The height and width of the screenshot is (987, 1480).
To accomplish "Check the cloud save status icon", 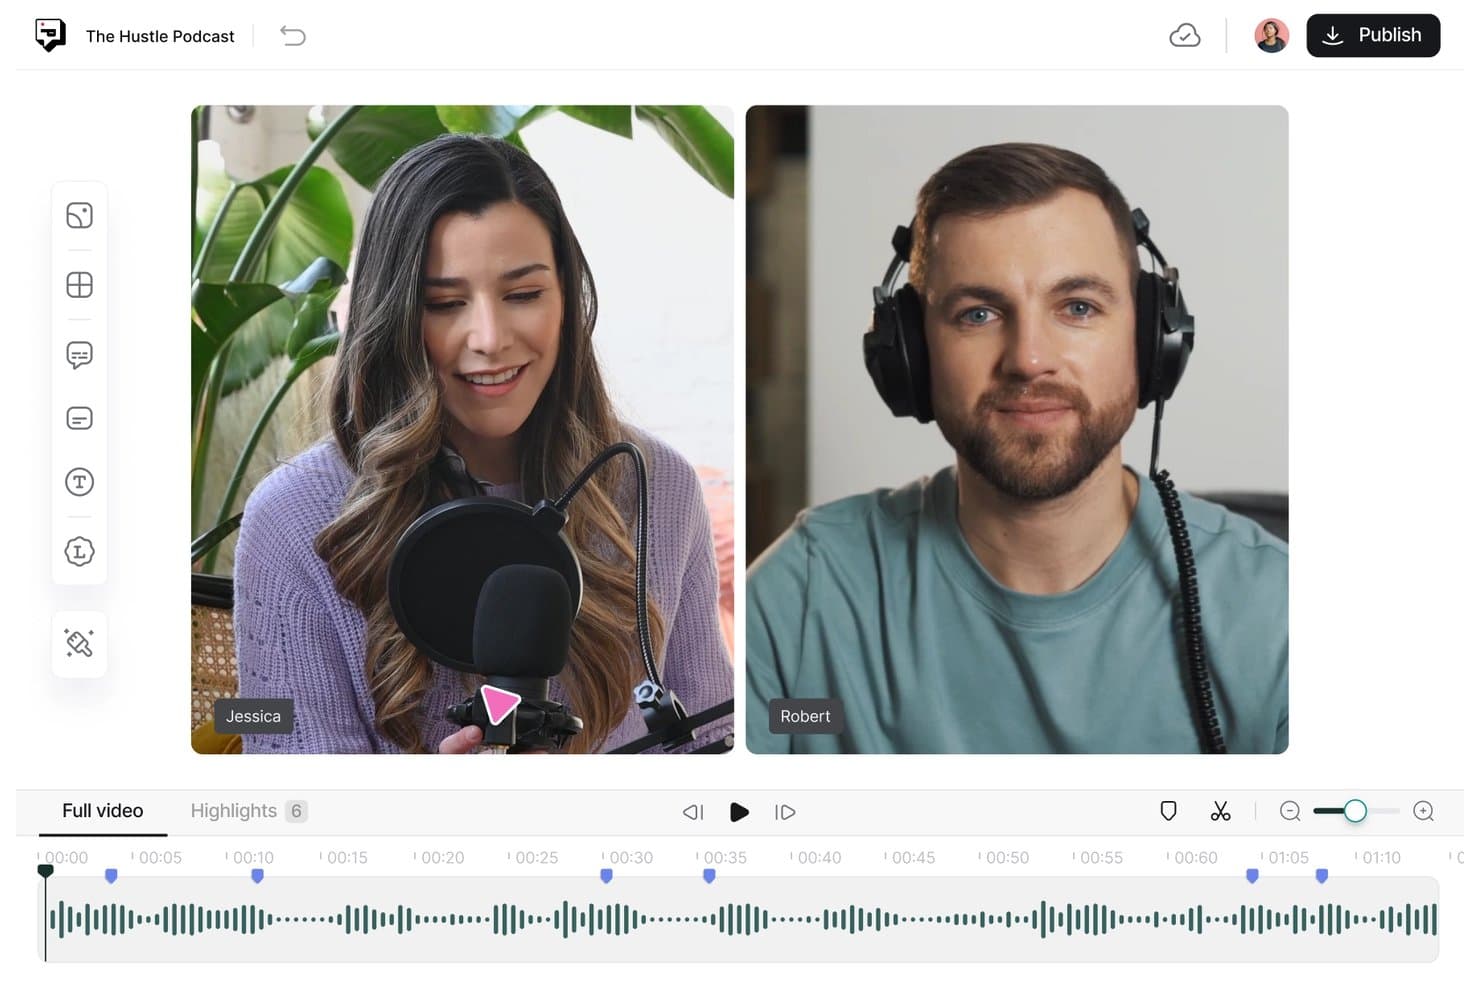I will [x=1185, y=36].
